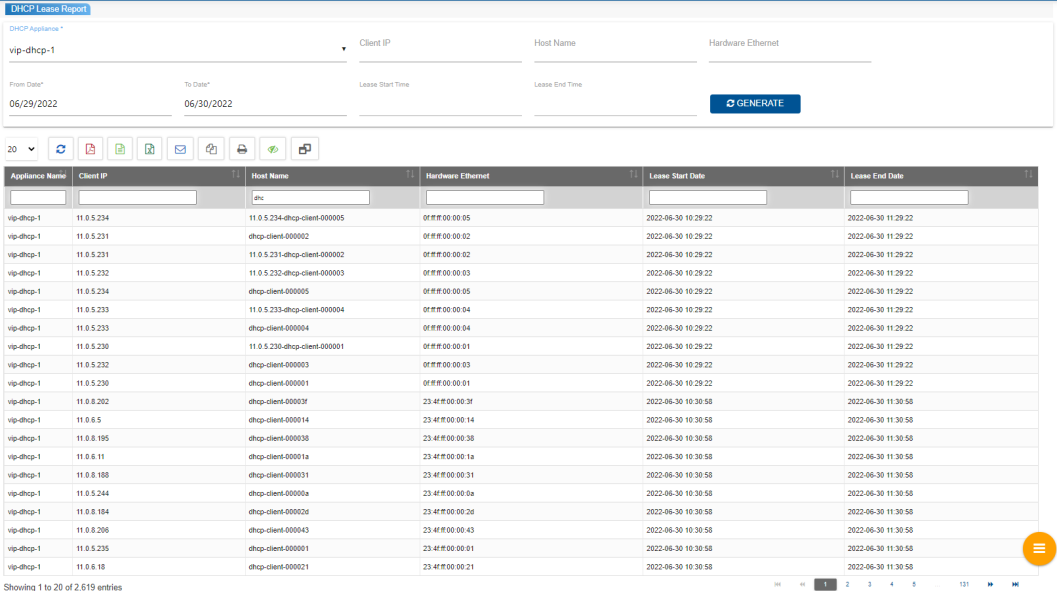Sort by Appliance Name column
This screenshot has width=1057, height=591.
point(38,176)
